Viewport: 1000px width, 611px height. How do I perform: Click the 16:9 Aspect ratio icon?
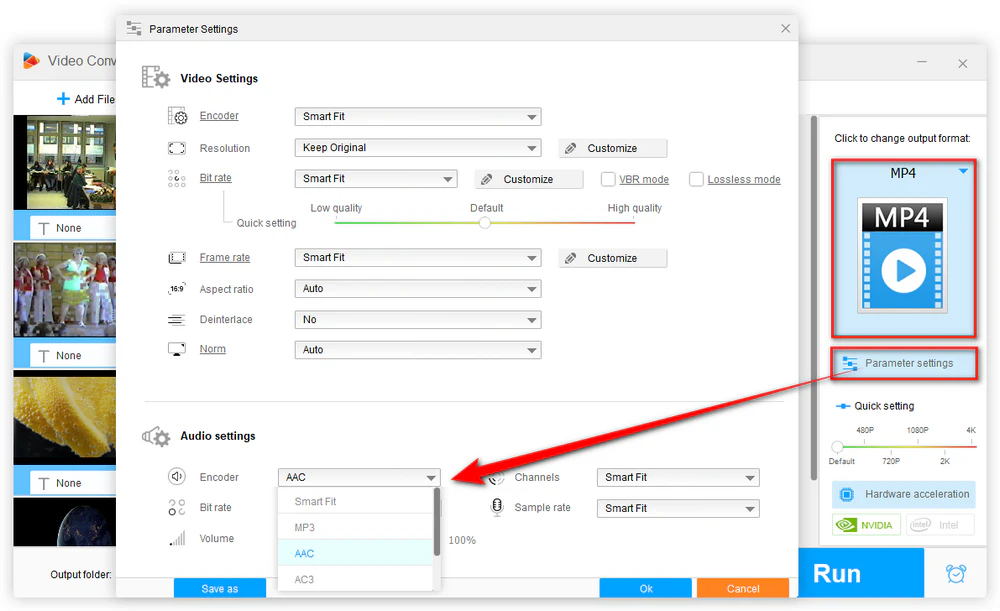[177, 289]
